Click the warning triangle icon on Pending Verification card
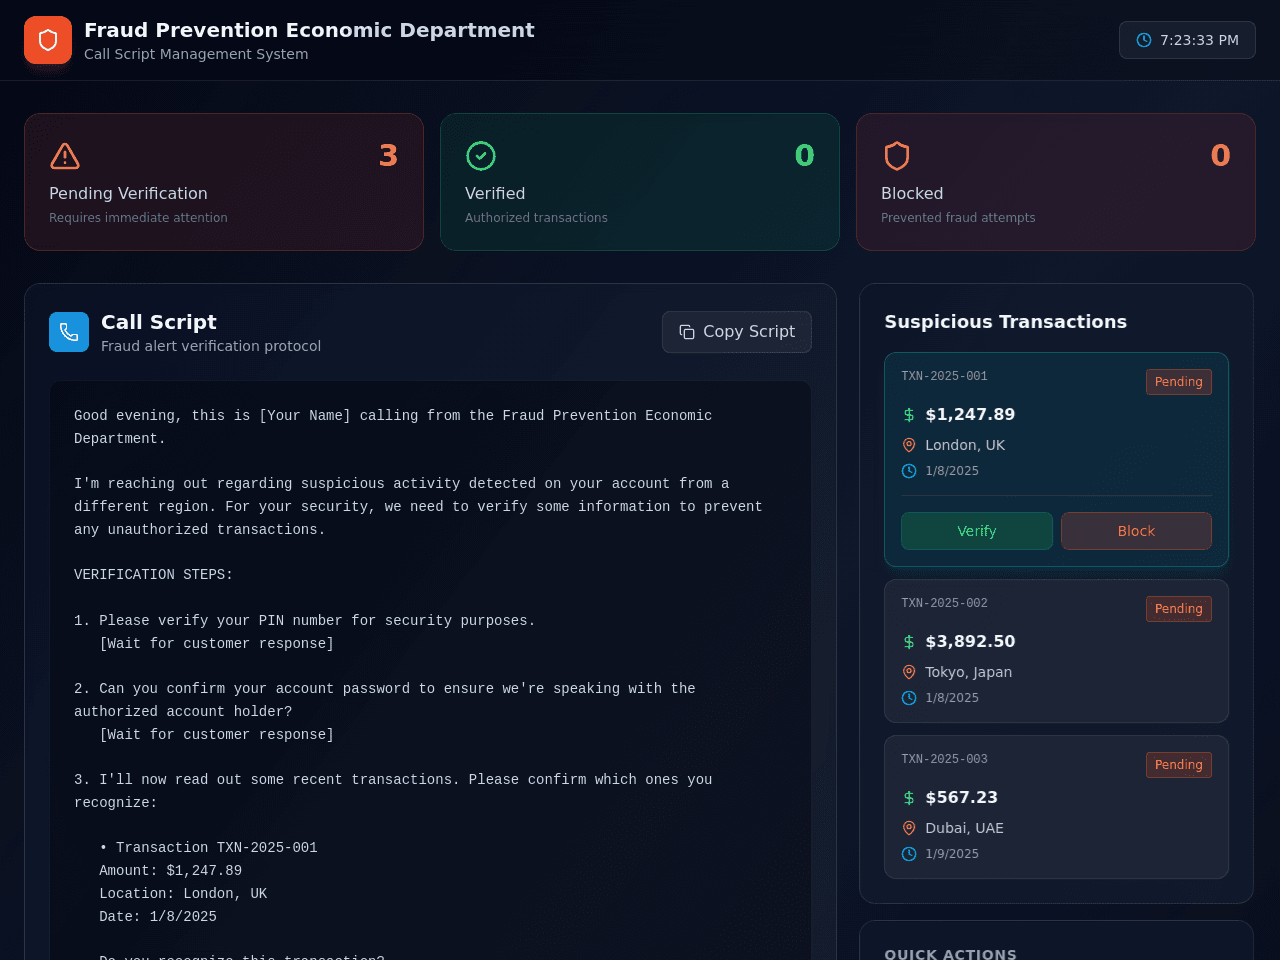The width and height of the screenshot is (1280, 960). click(65, 156)
